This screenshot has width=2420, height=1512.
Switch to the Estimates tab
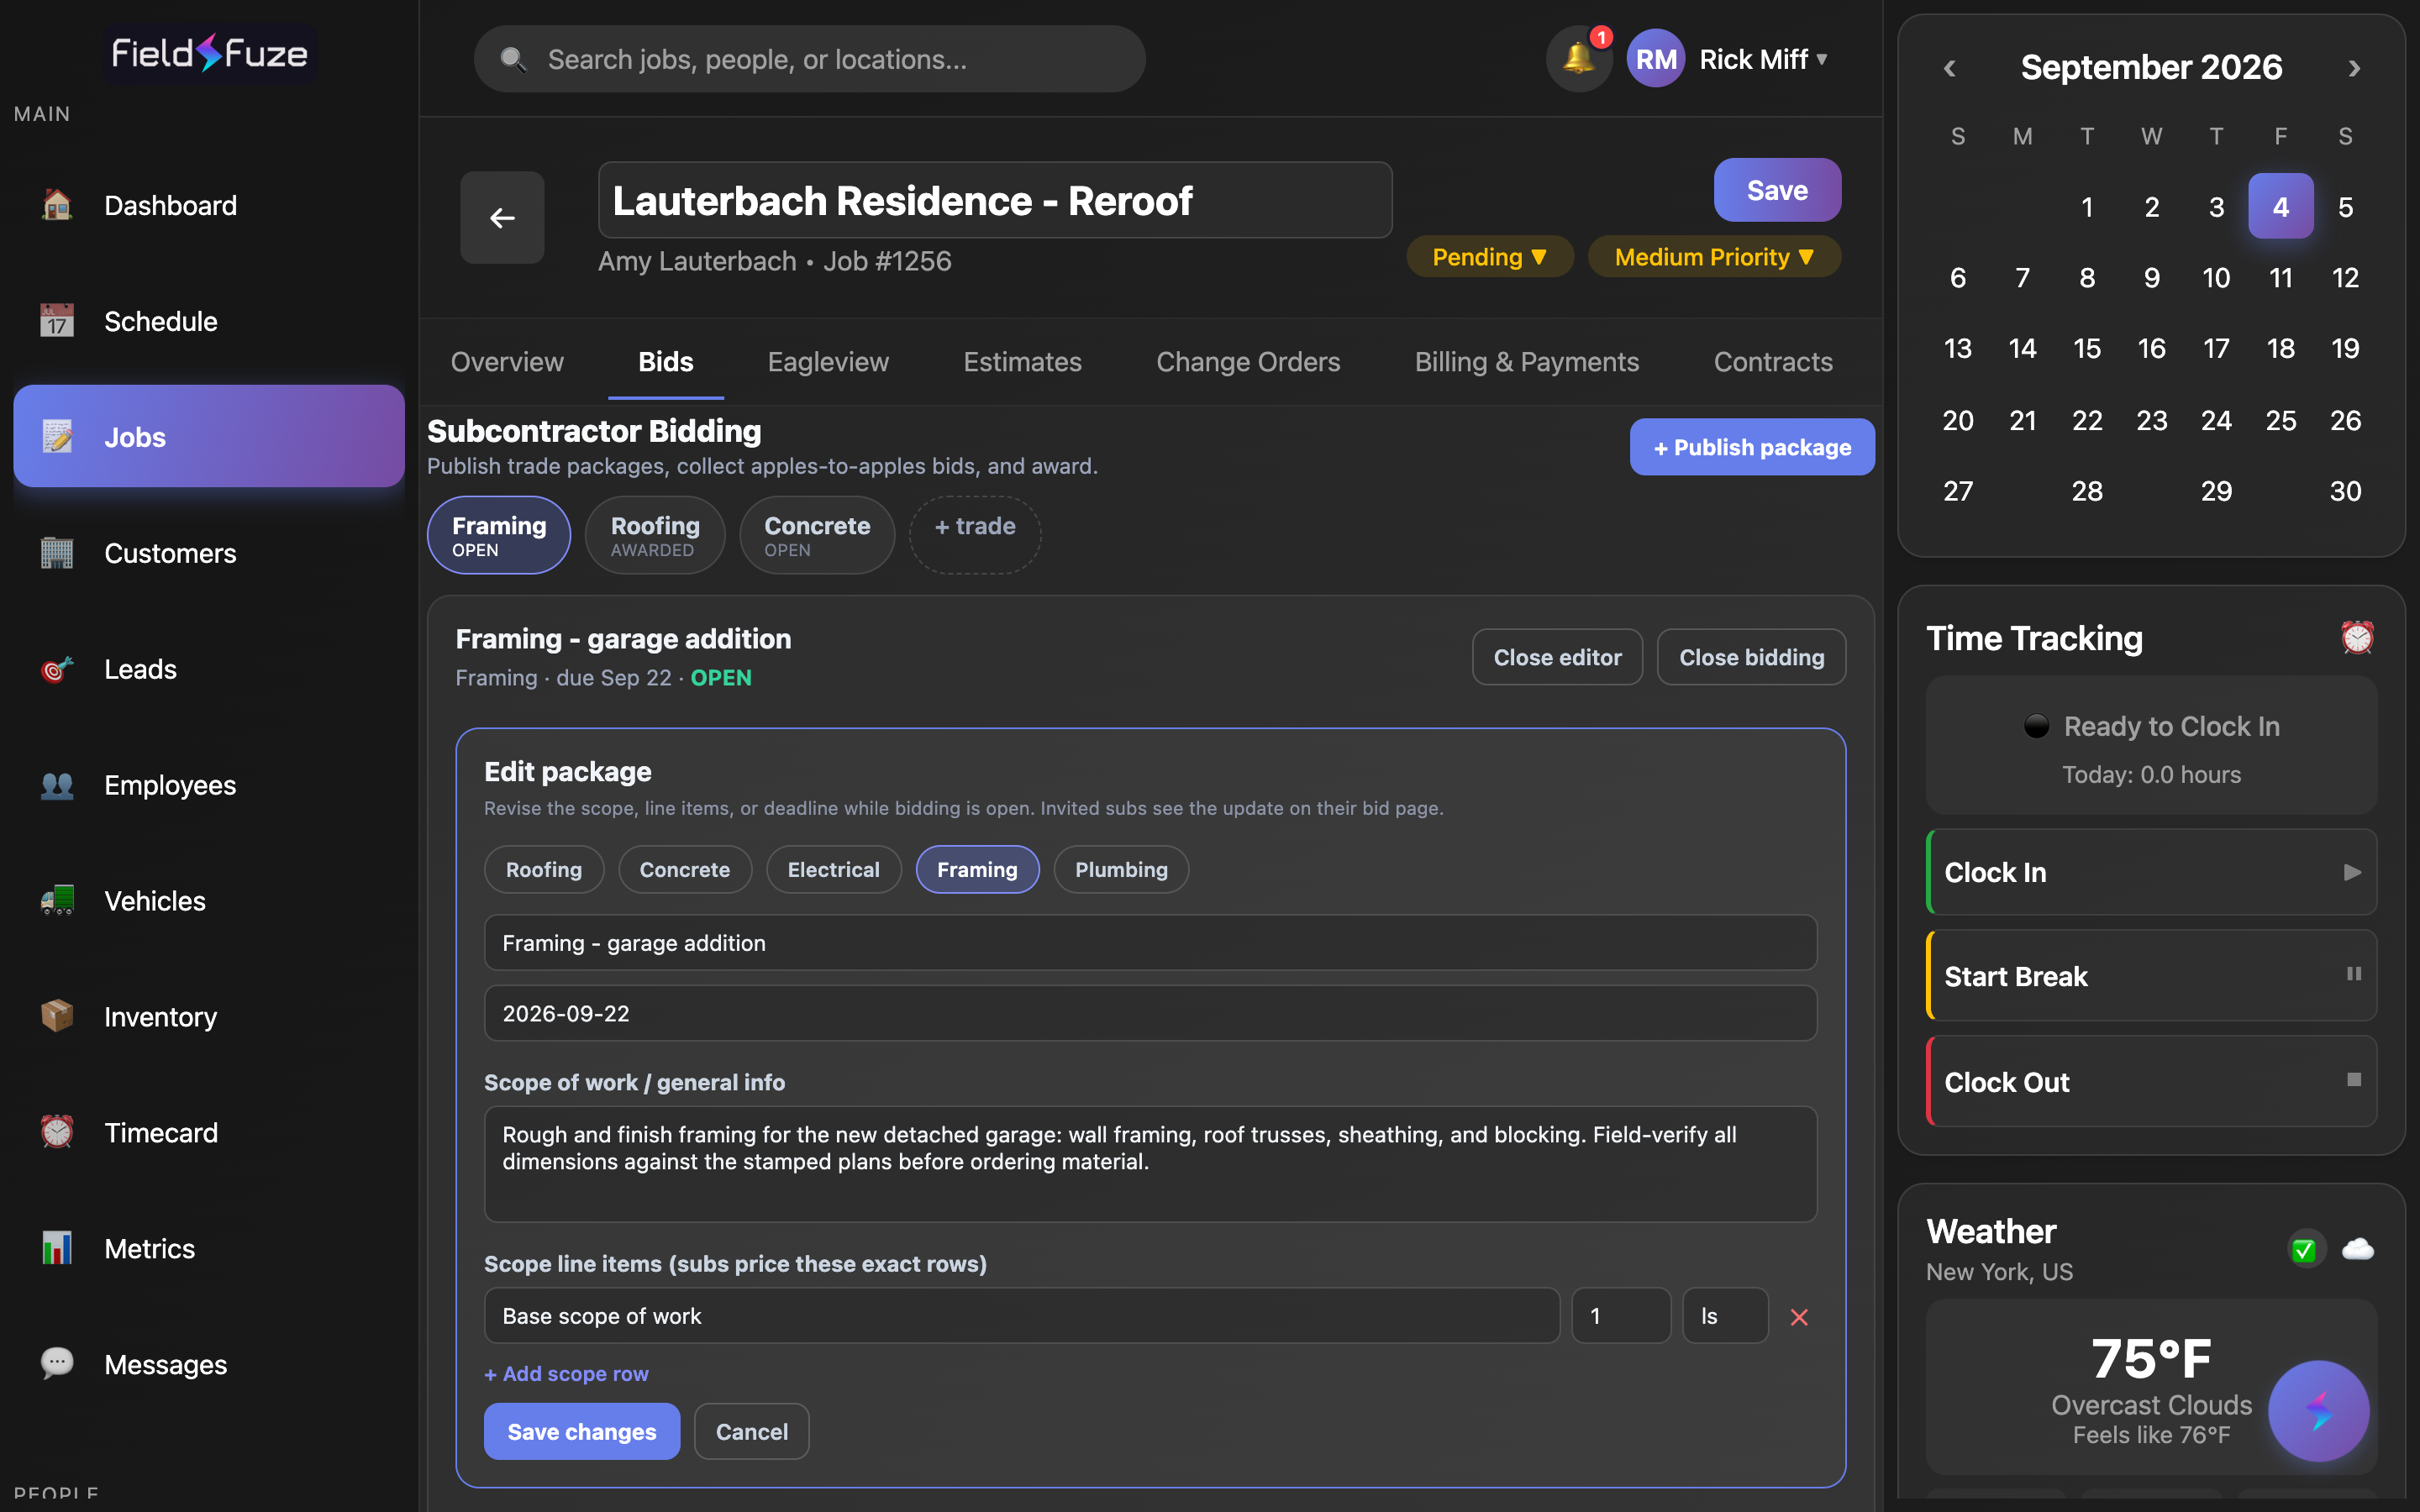tap(1022, 362)
